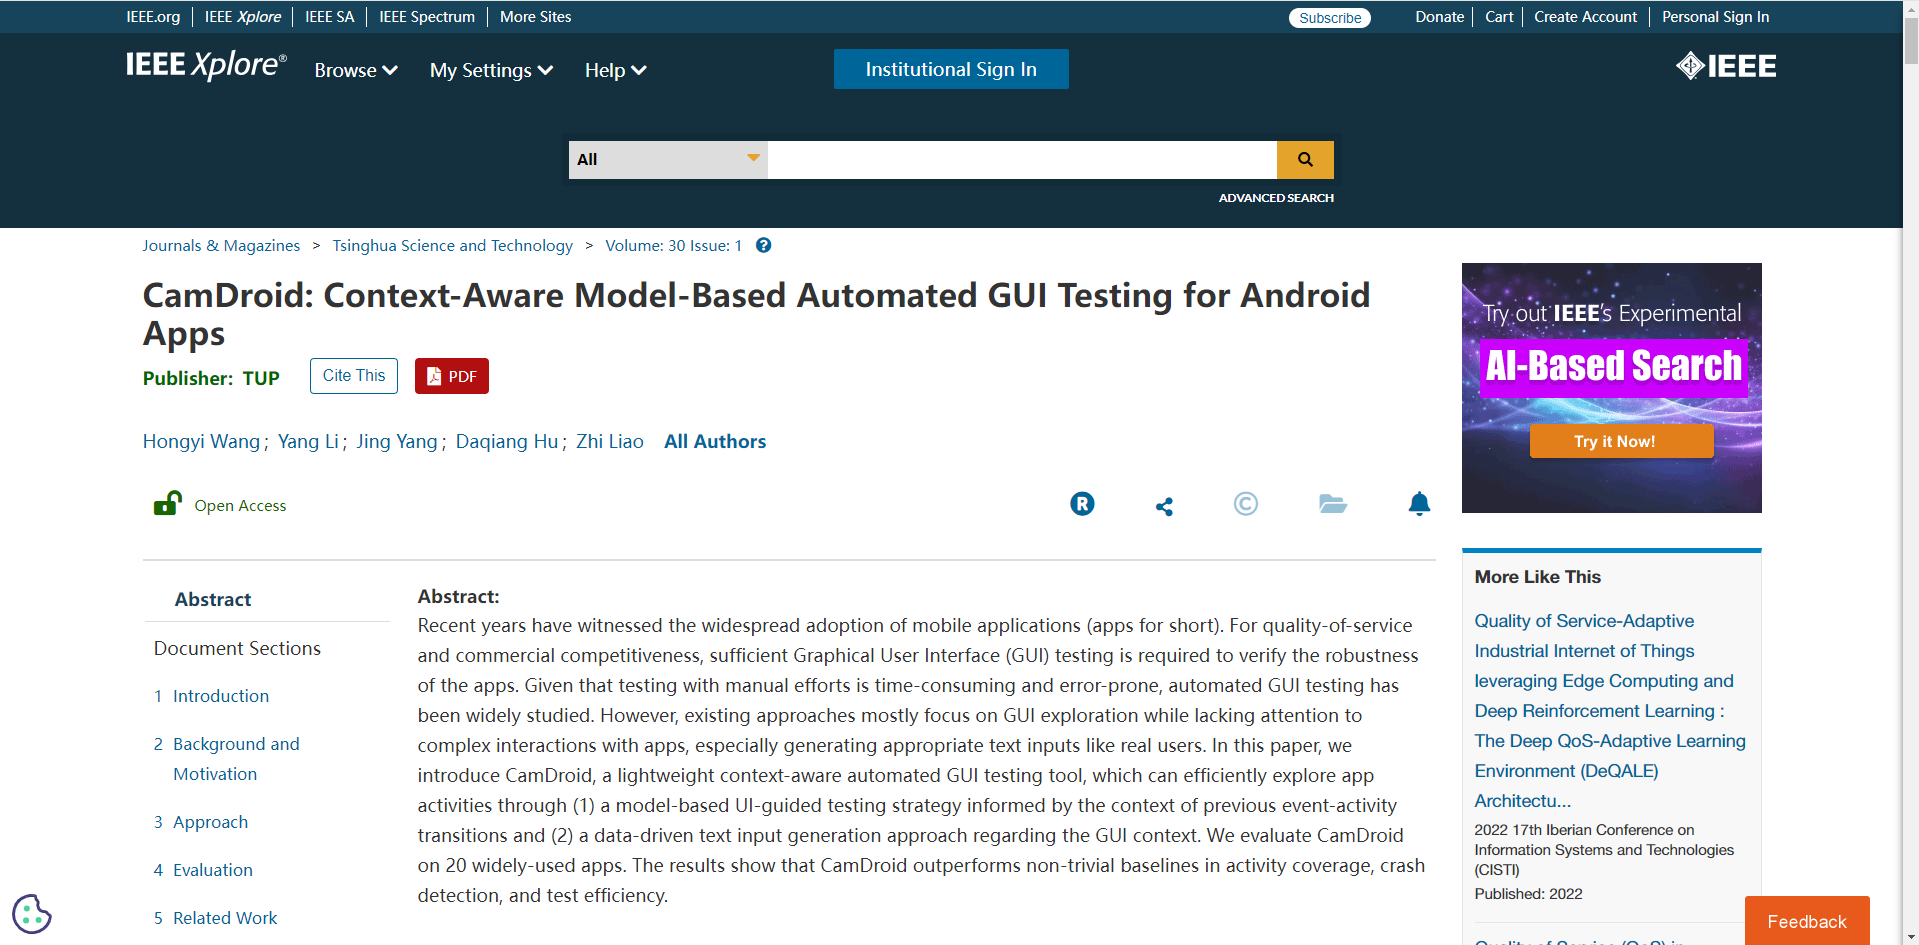
Task: Select the Abstract tab in sidebar
Action: point(213,600)
